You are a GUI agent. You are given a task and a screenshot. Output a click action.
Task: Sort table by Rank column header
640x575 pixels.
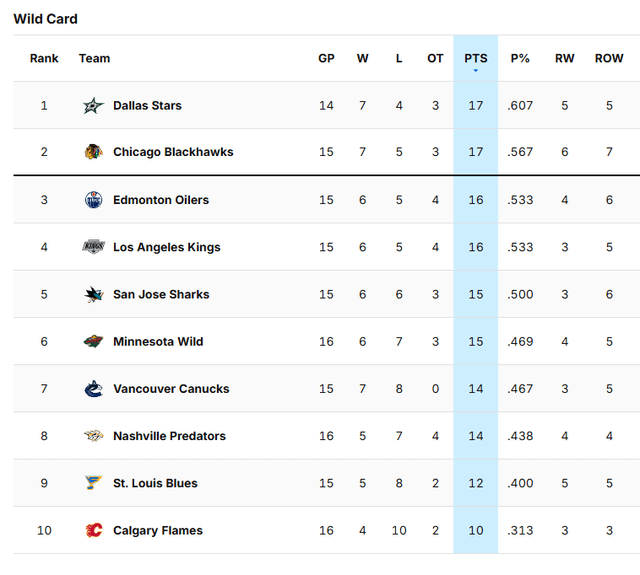tap(44, 58)
